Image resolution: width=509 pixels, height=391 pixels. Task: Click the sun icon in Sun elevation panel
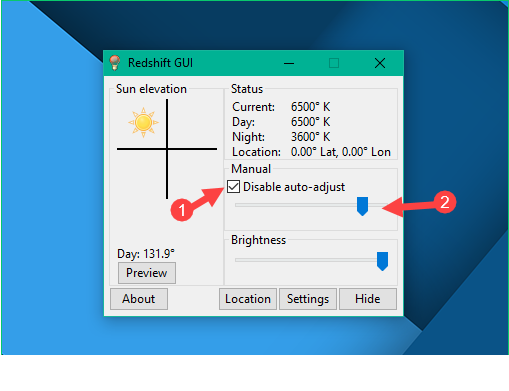point(143,122)
